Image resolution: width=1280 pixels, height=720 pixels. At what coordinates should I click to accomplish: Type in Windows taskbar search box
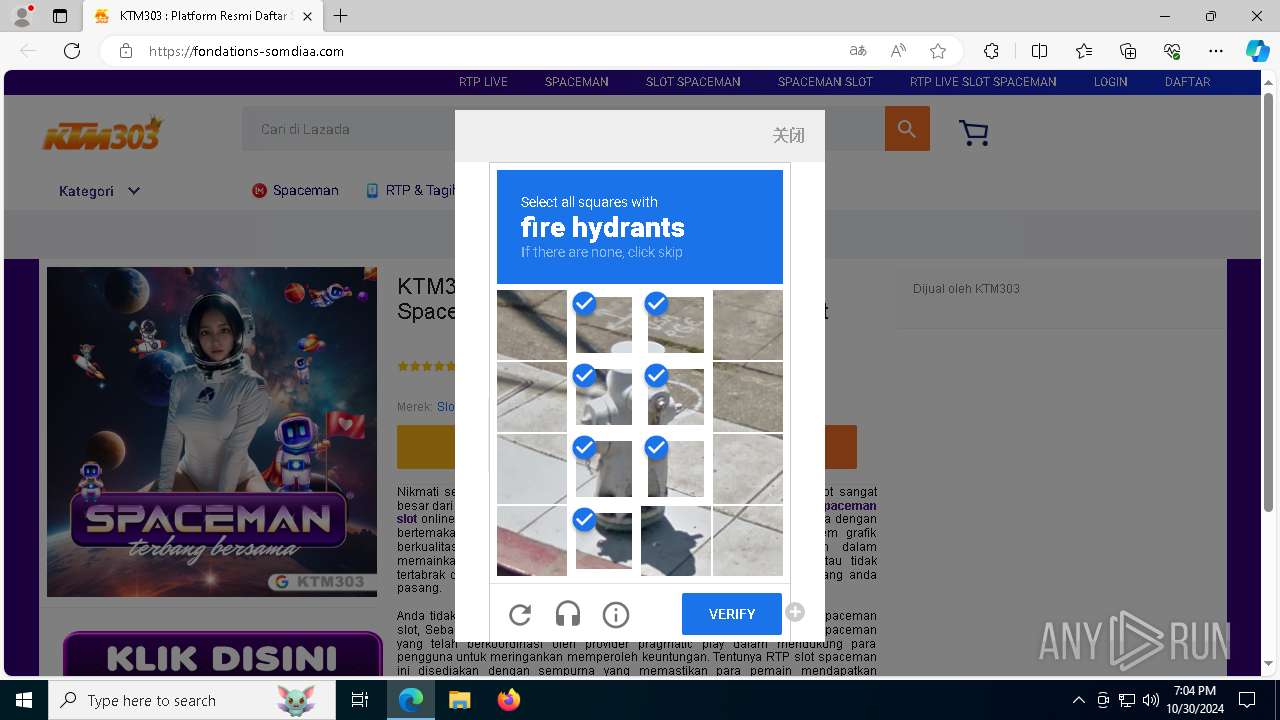pyautogui.click(x=192, y=700)
